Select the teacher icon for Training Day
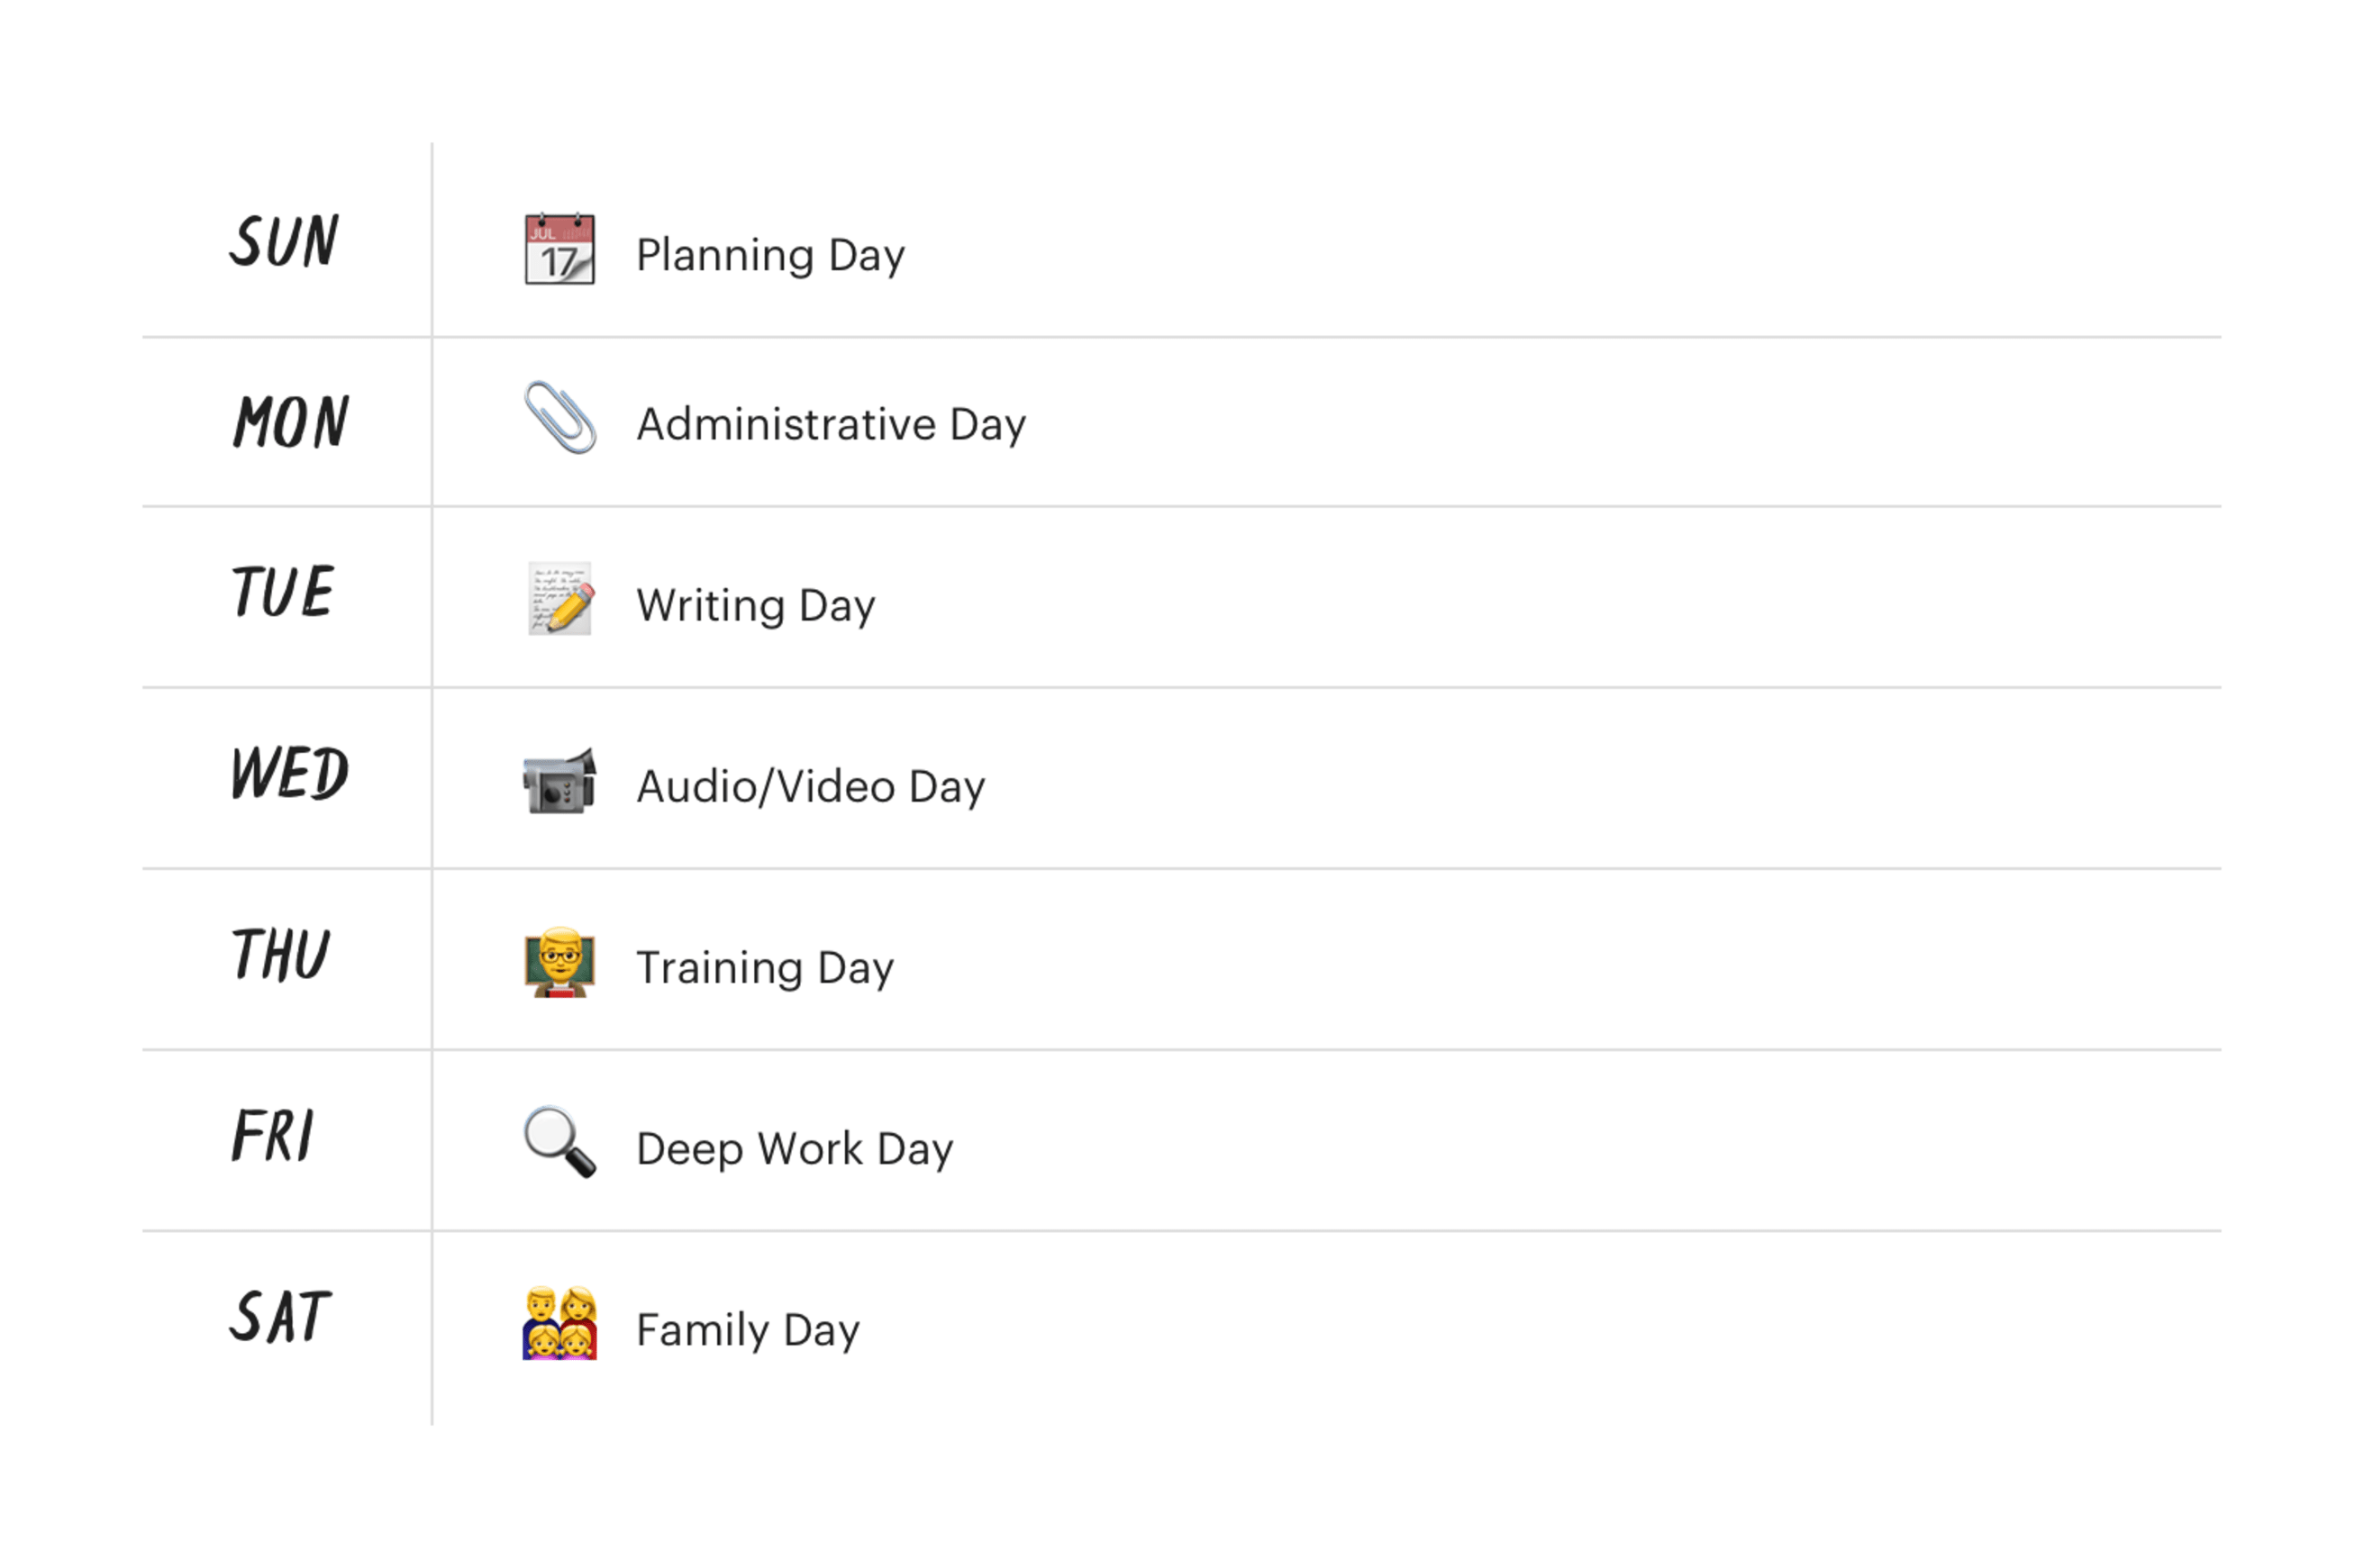Viewport: 2364px width, 1568px height. tap(560, 962)
